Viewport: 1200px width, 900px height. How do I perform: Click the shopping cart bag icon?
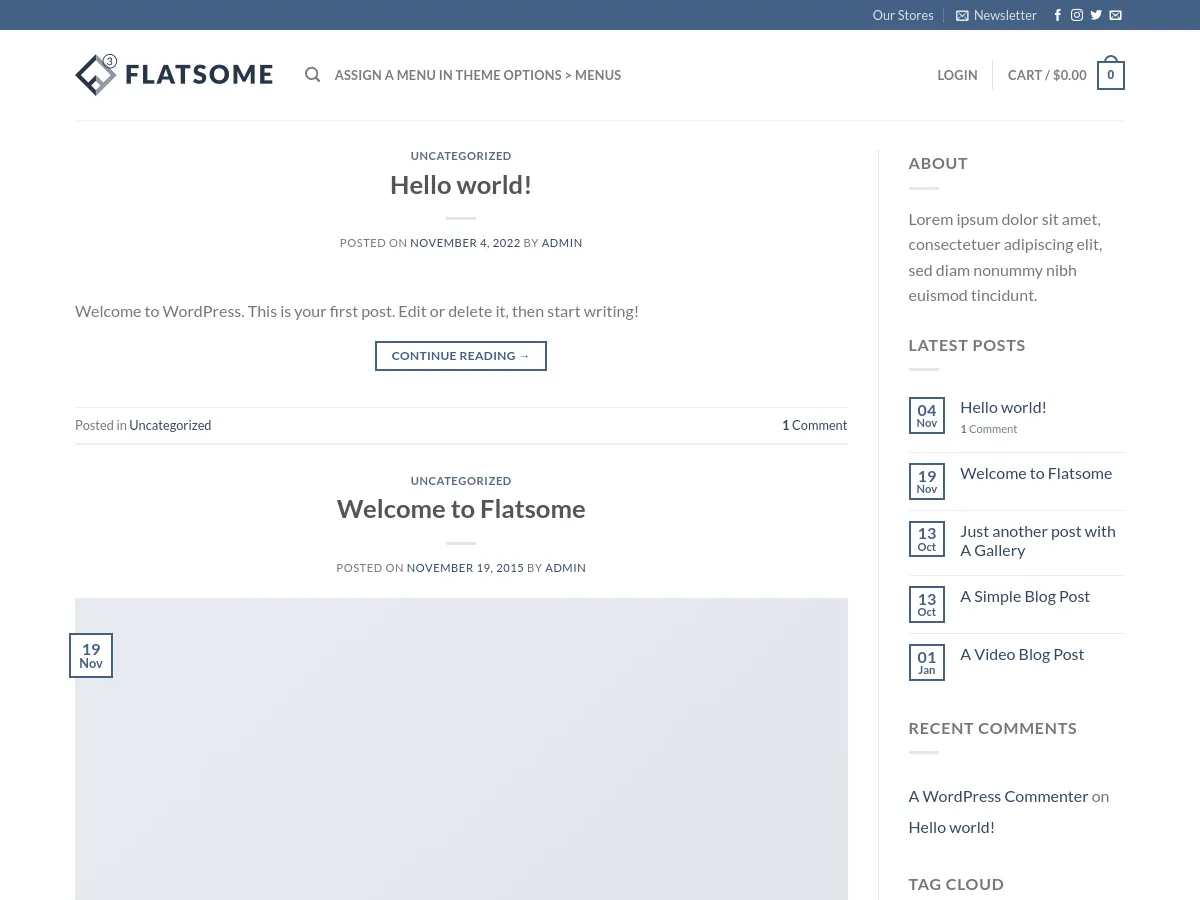(x=1110, y=75)
